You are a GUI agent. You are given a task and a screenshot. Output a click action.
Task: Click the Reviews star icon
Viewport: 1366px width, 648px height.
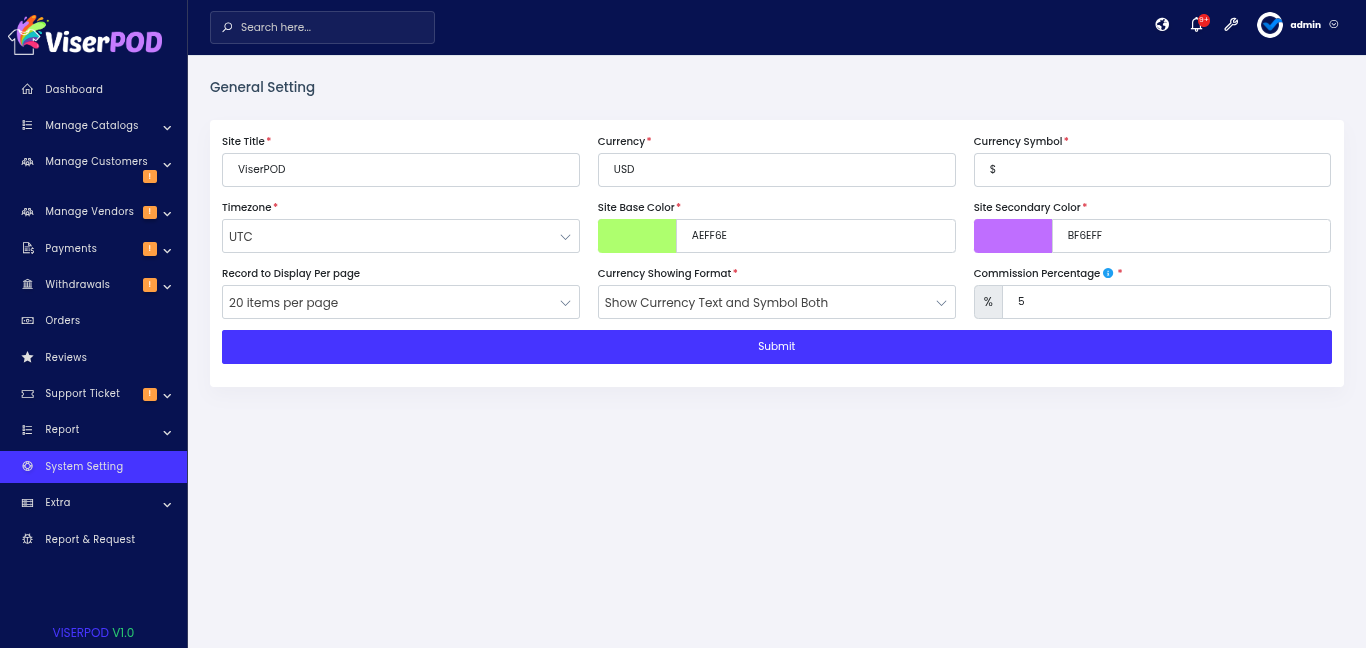pyautogui.click(x=28, y=357)
